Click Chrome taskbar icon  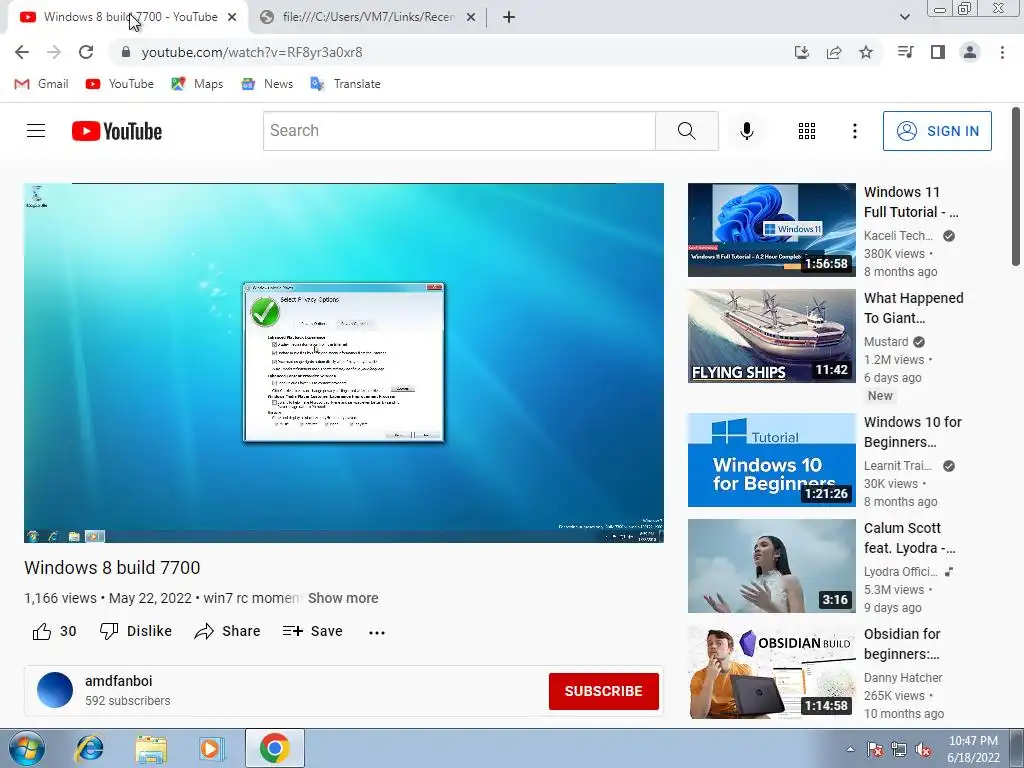[x=274, y=748]
